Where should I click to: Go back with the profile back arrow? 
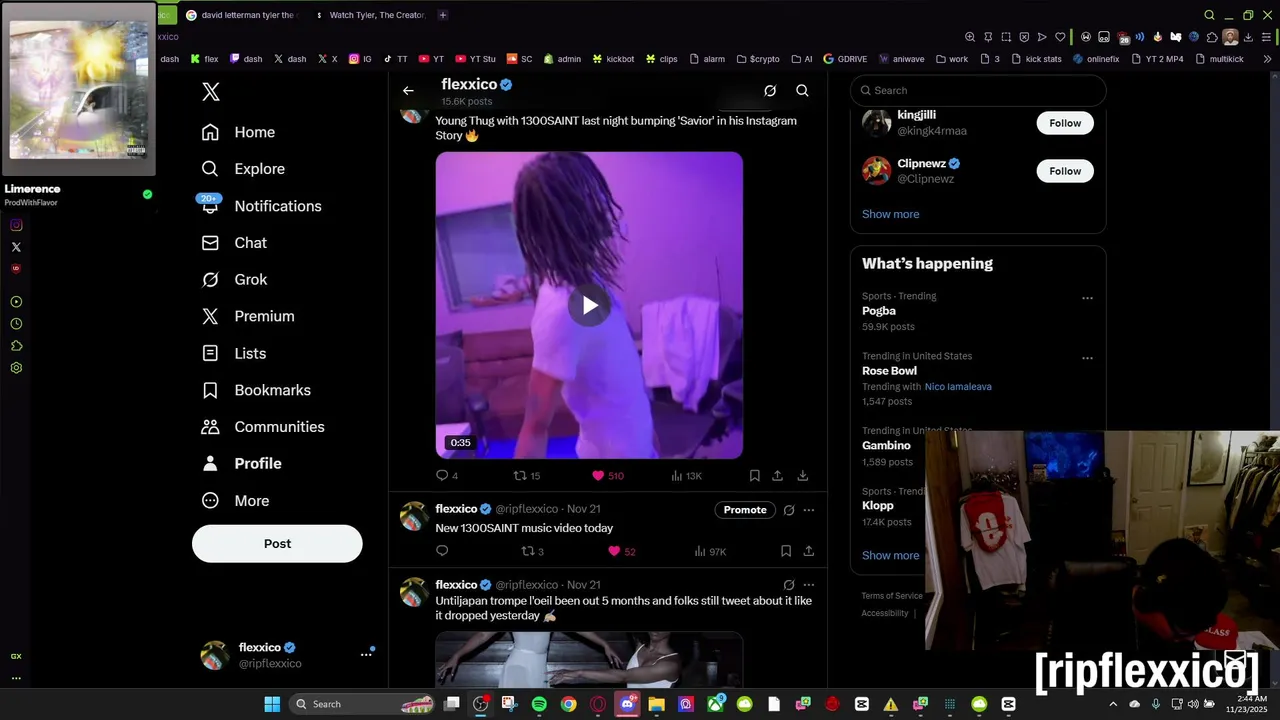[408, 91]
